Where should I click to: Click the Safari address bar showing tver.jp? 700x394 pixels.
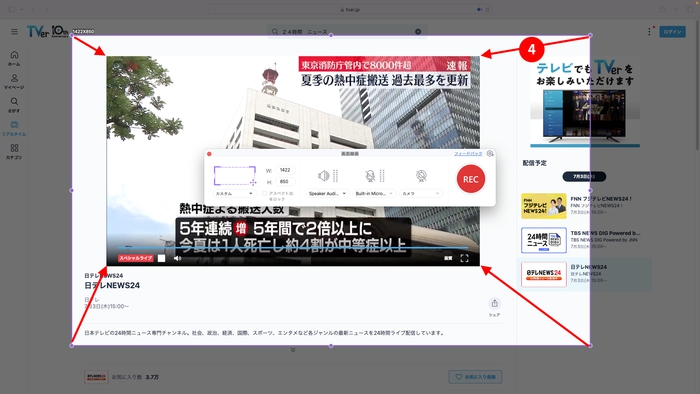(350, 9)
